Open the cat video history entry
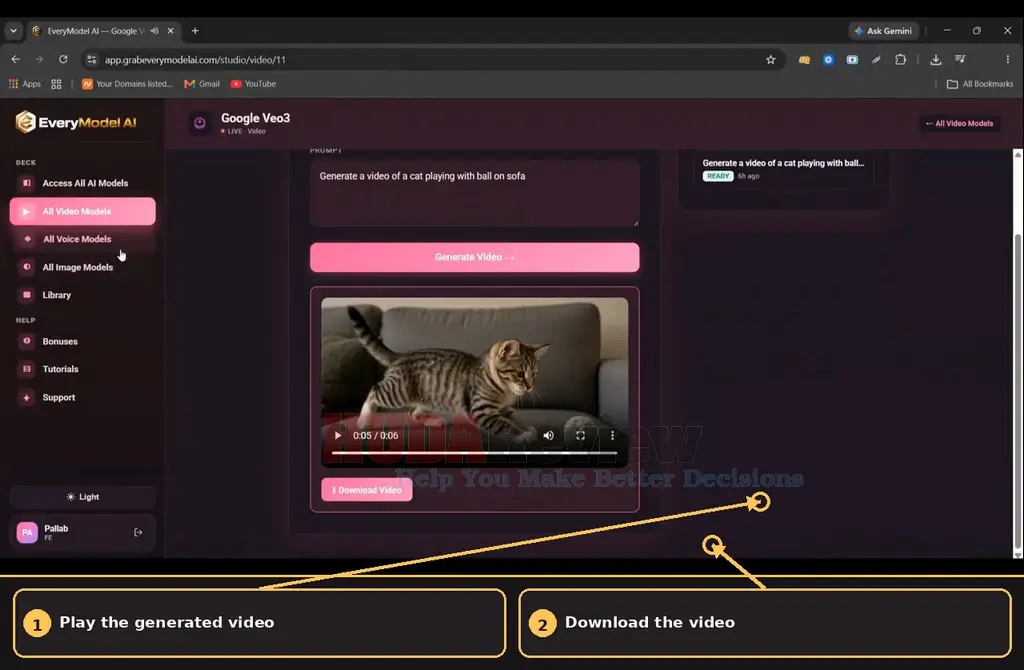Screen dimensions: 1024x670 click(783, 169)
